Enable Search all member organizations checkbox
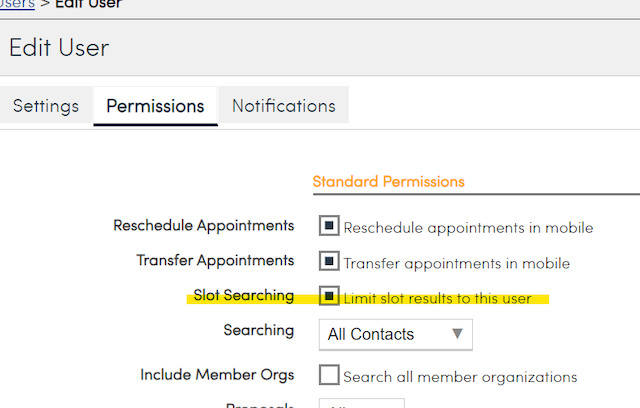Image resolution: width=640 pixels, height=408 pixels. pos(329,376)
